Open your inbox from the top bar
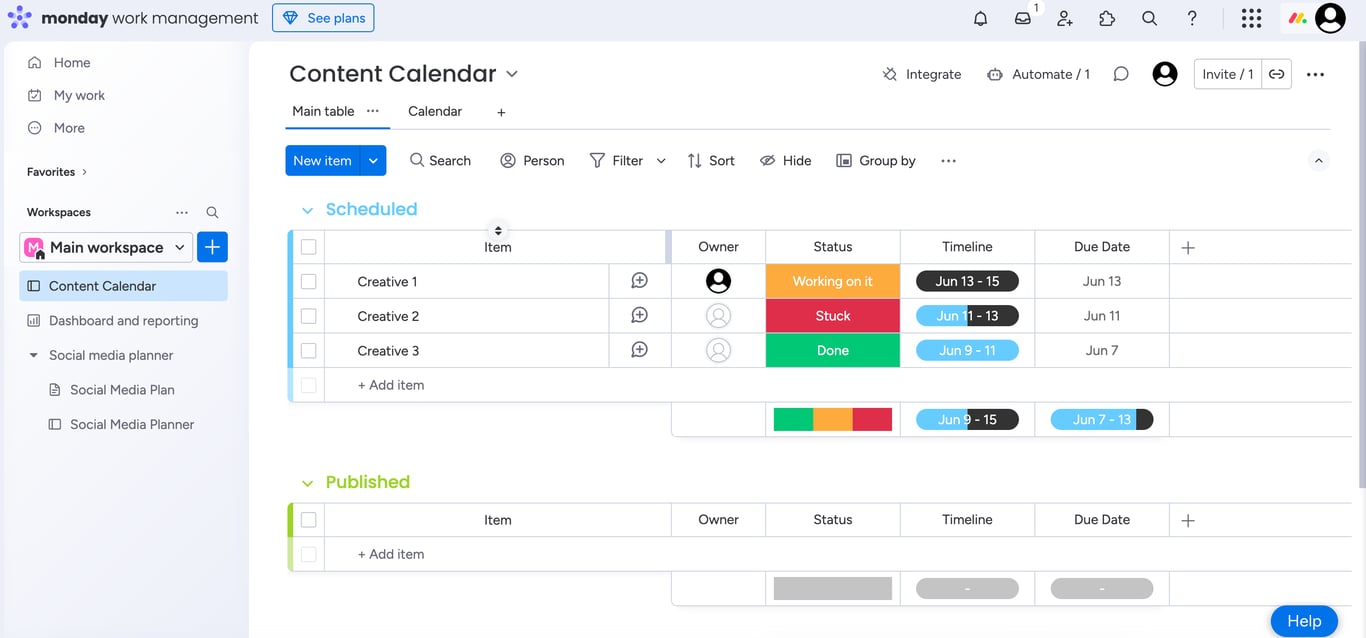 point(1022,18)
